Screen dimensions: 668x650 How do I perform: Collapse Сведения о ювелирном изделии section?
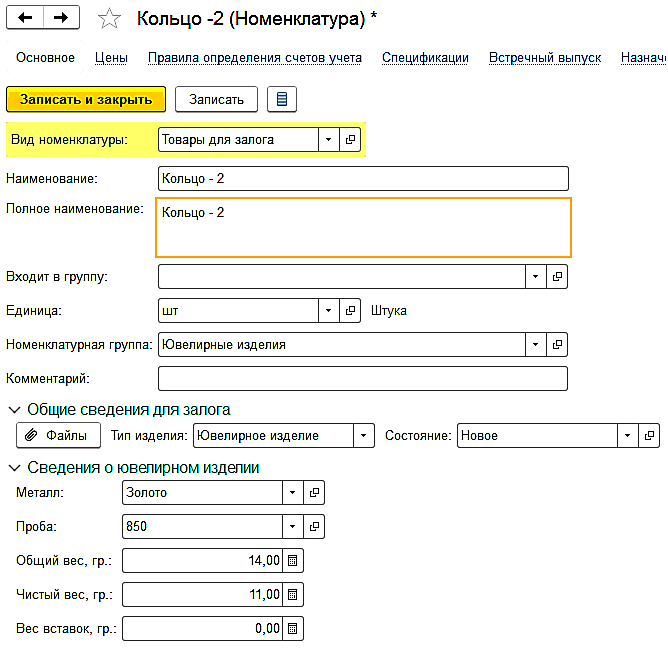(x=14, y=468)
